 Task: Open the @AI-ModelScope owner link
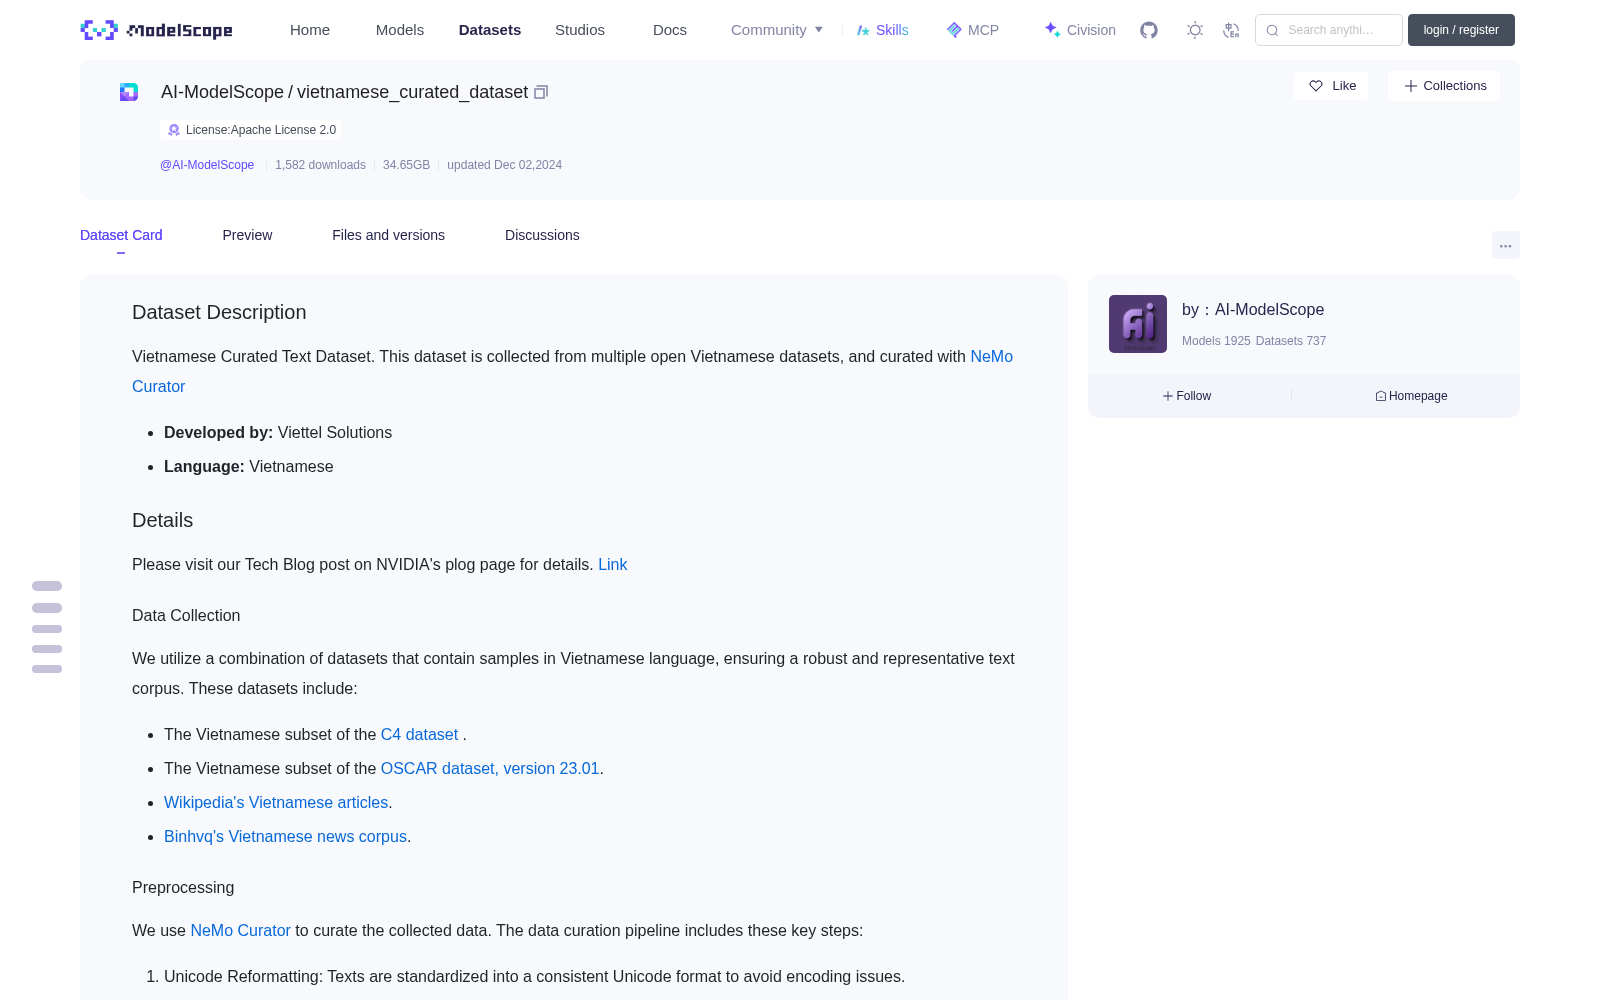[x=207, y=165]
